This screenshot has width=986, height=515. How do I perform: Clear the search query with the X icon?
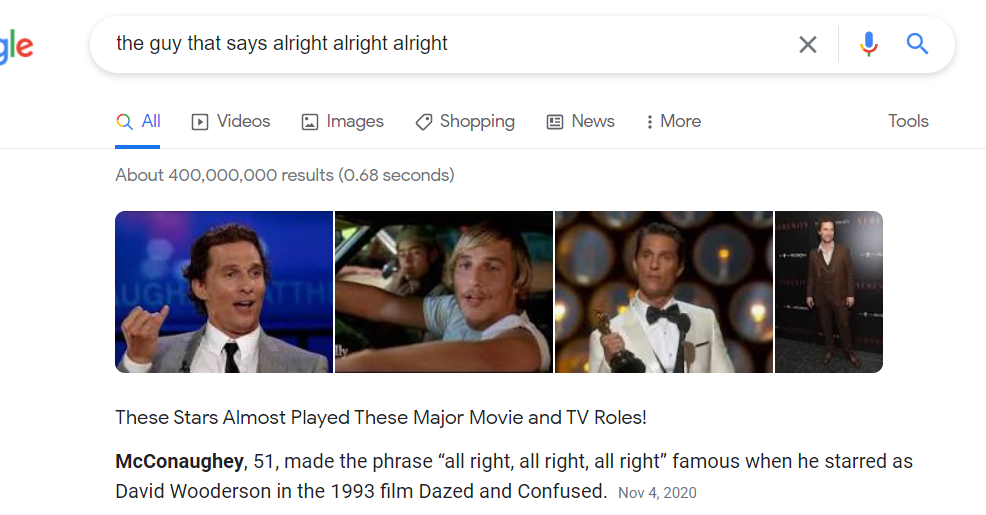click(x=808, y=44)
